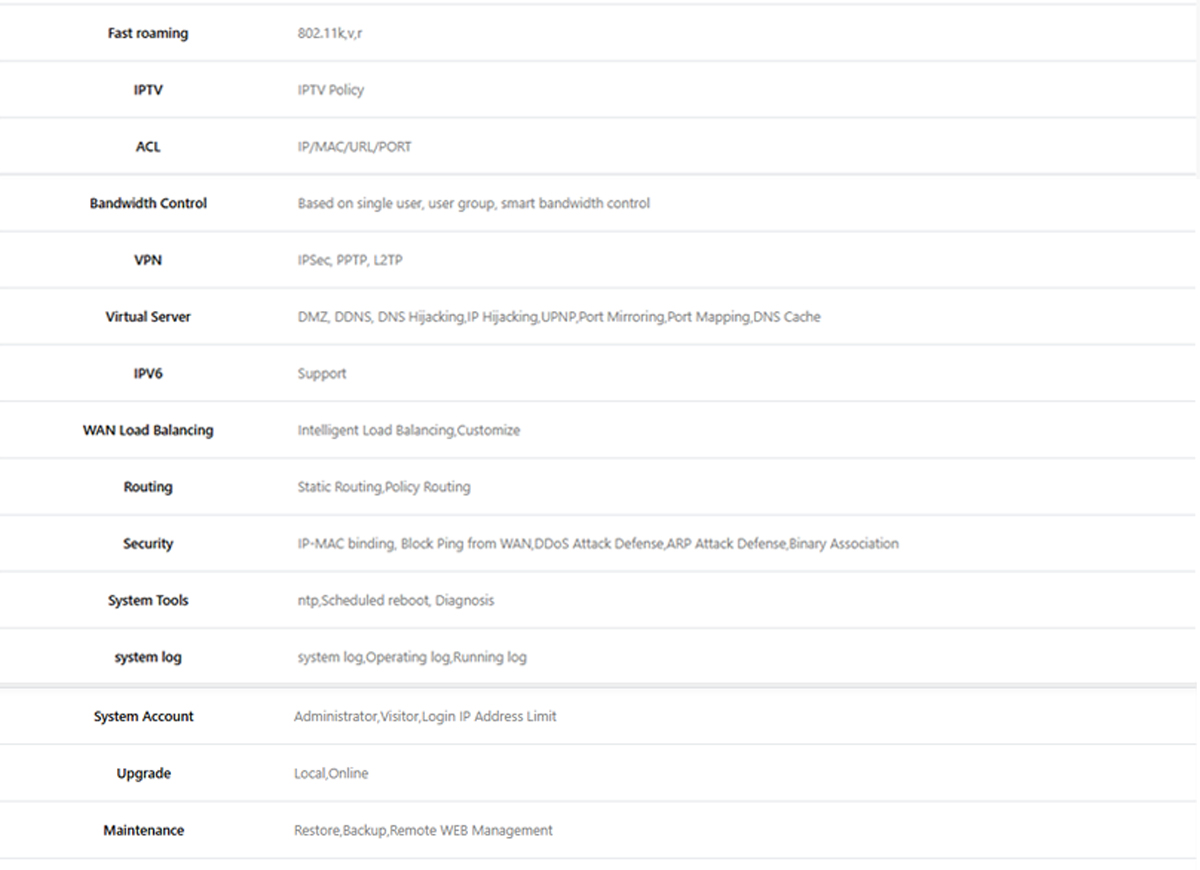This screenshot has width=1200, height=870.
Task: Click the WAN Load Balancing label
Action: (148, 430)
